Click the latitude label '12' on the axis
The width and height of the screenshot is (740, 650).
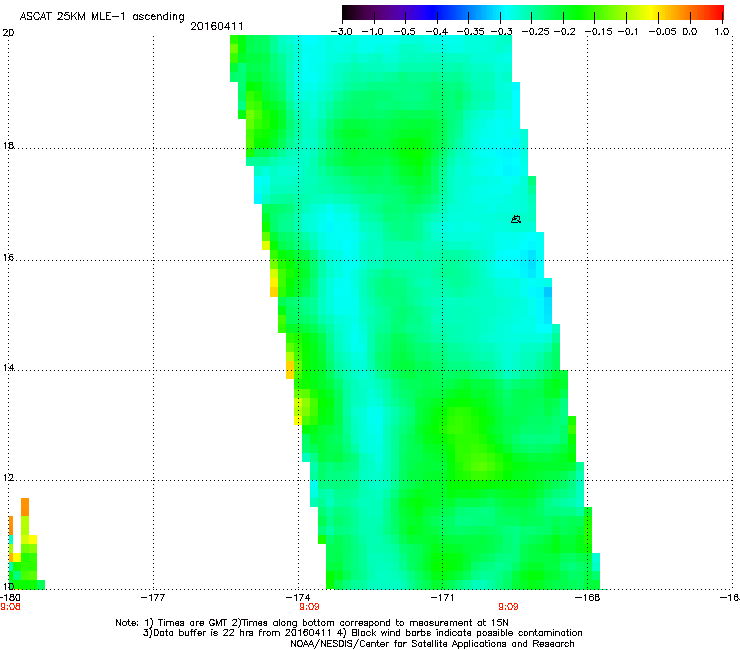[x=8, y=478]
